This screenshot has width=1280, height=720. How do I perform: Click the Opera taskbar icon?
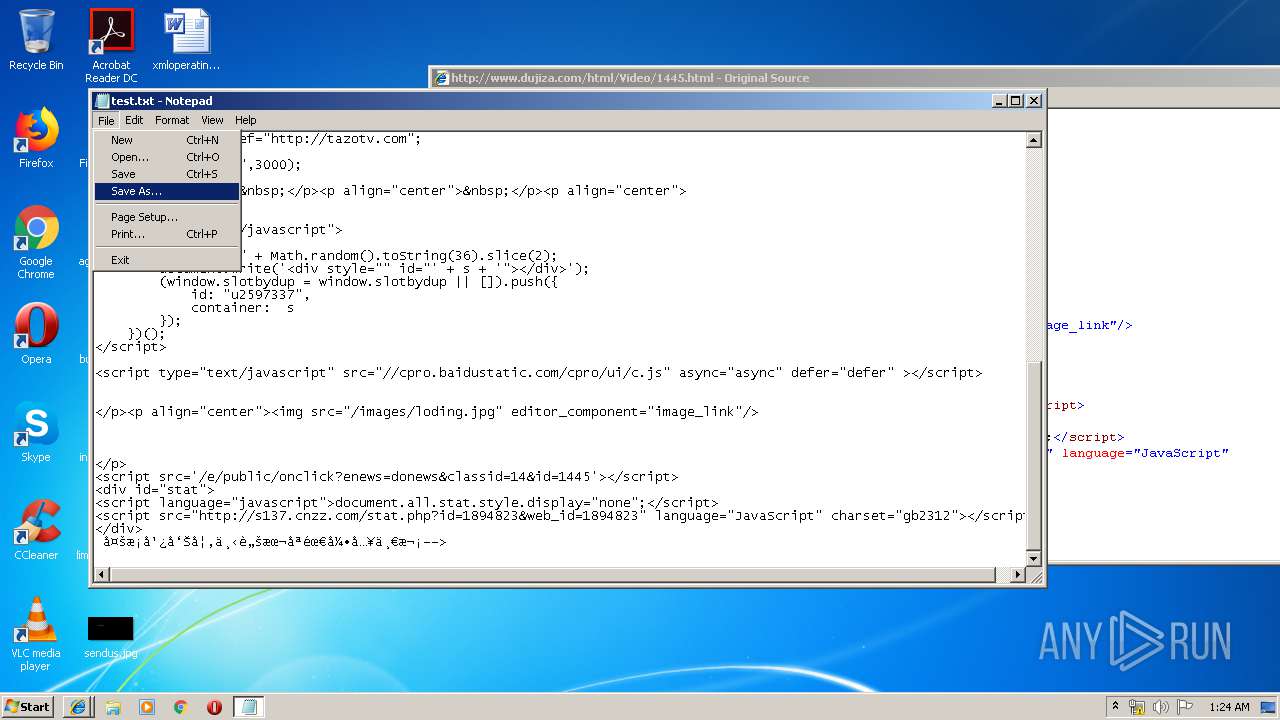pos(214,706)
